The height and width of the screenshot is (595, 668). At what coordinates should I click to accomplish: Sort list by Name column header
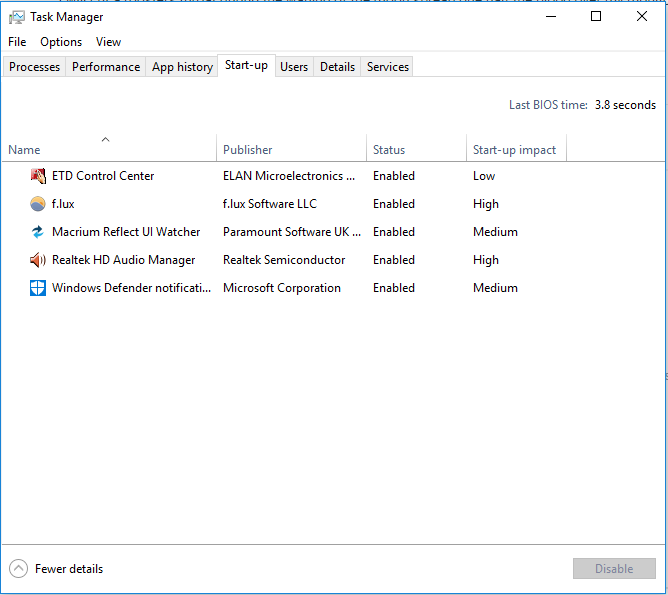tap(24, 150)
